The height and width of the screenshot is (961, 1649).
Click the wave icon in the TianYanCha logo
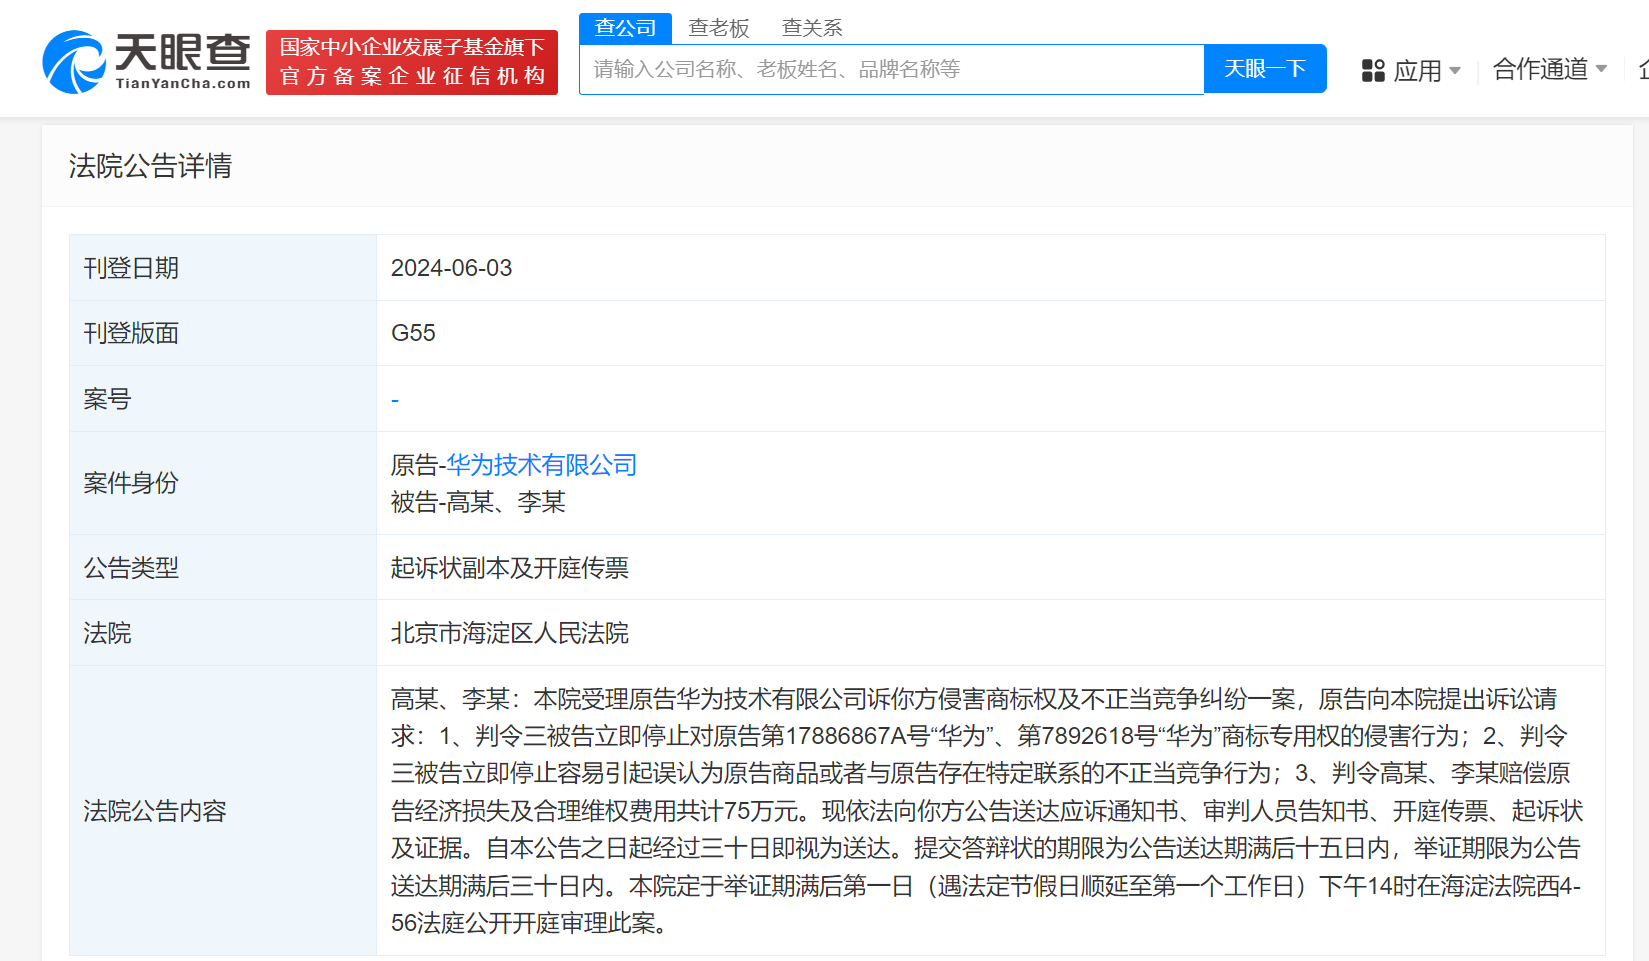[75, 58]
